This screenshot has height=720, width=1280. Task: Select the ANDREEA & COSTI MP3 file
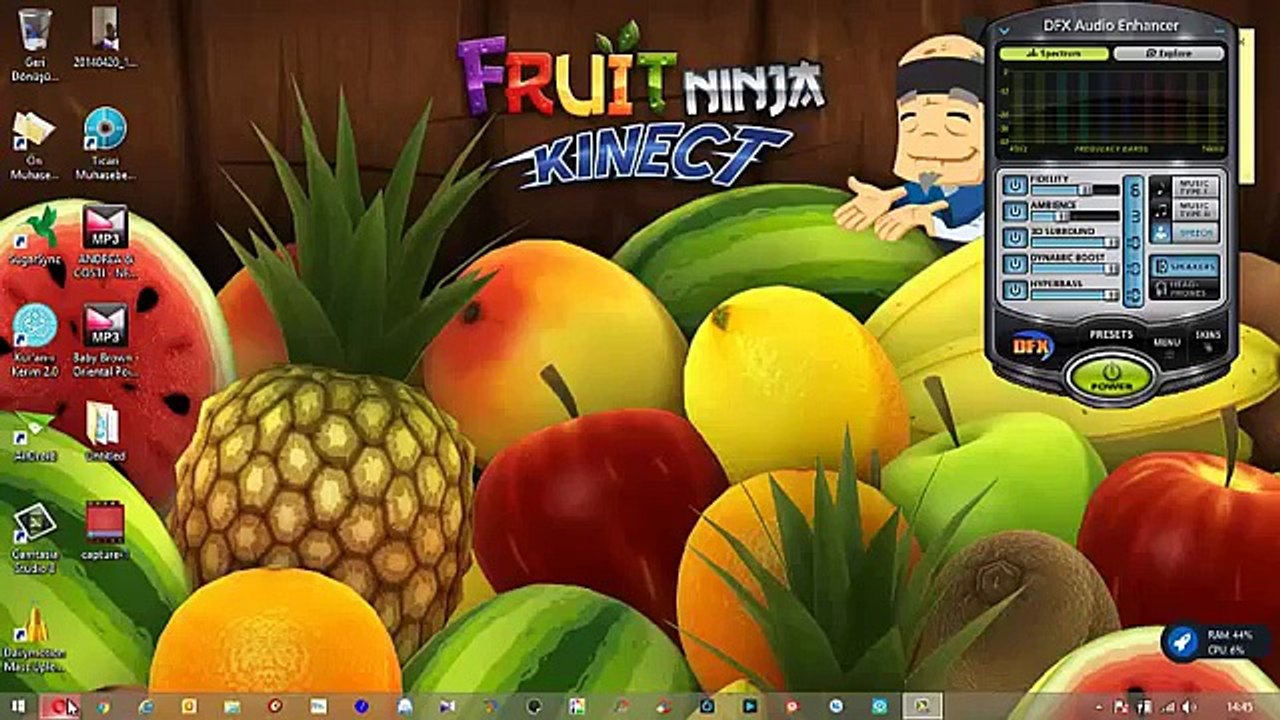(104, 241)
